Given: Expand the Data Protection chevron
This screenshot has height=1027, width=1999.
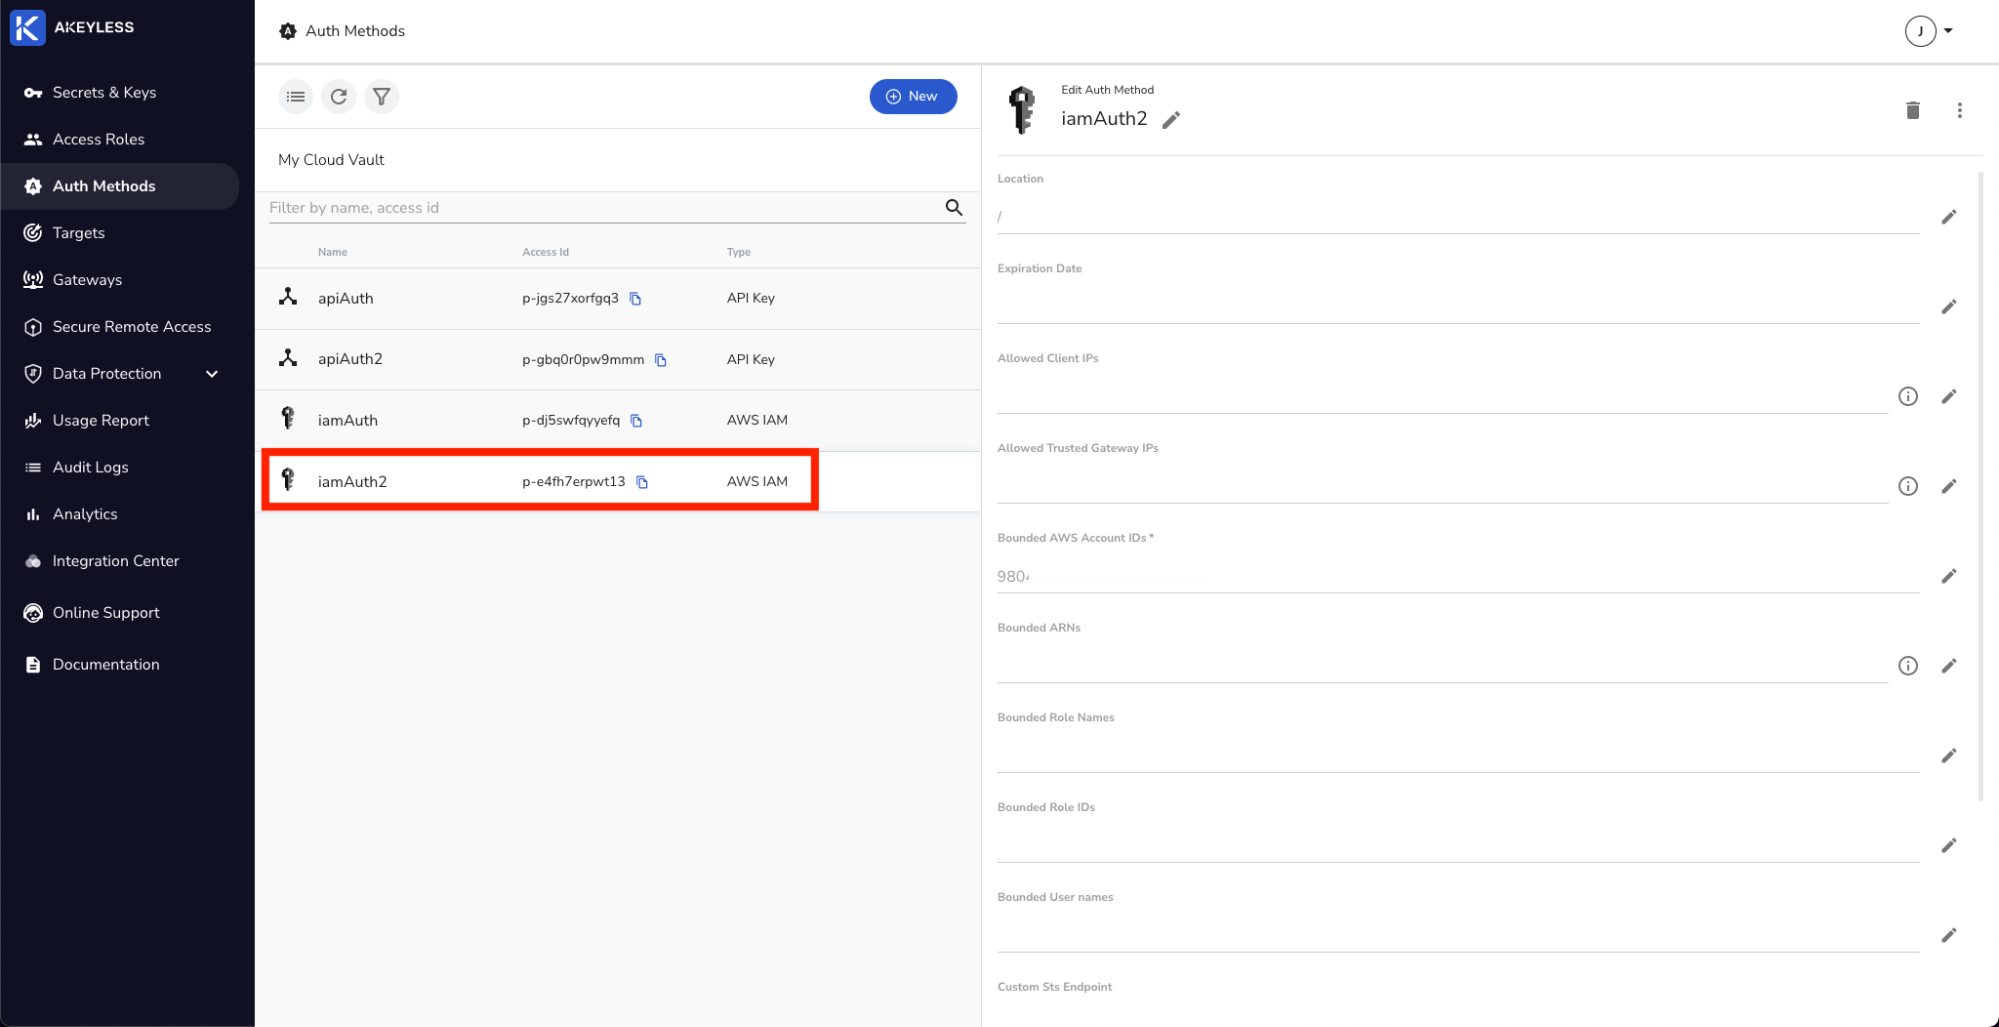Looking at the screenshot, I should [x=212, y=374].
